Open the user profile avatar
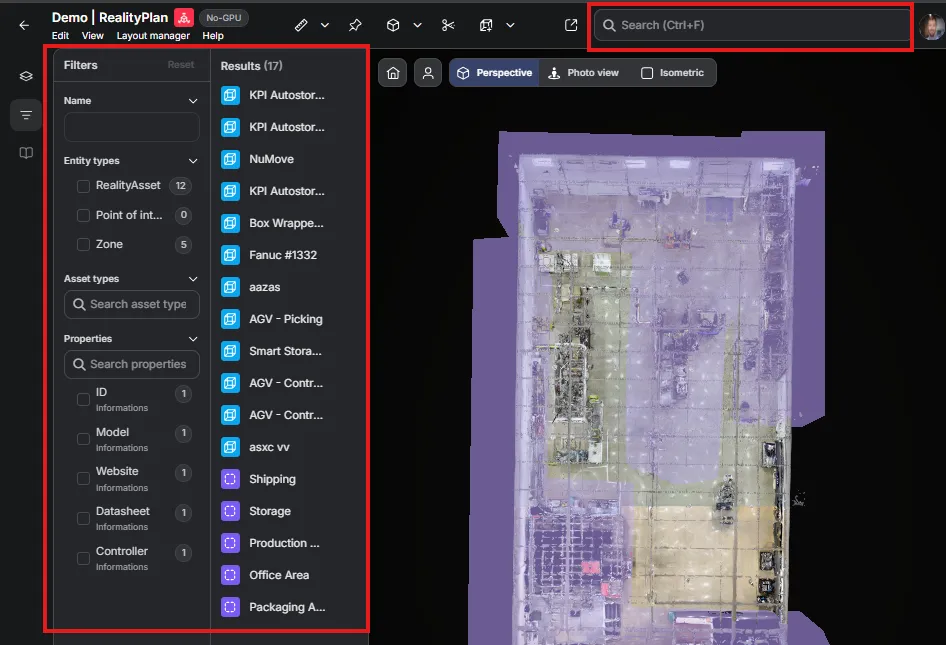Screen dimensions: 946x645 coord(932,26)
